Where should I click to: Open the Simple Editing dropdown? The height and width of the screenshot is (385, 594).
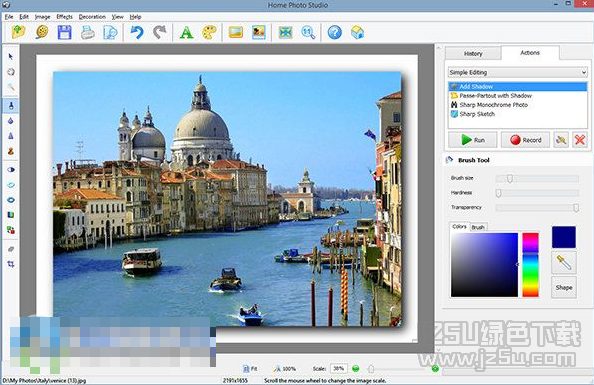pyautogui.click(x=518, y=72)
